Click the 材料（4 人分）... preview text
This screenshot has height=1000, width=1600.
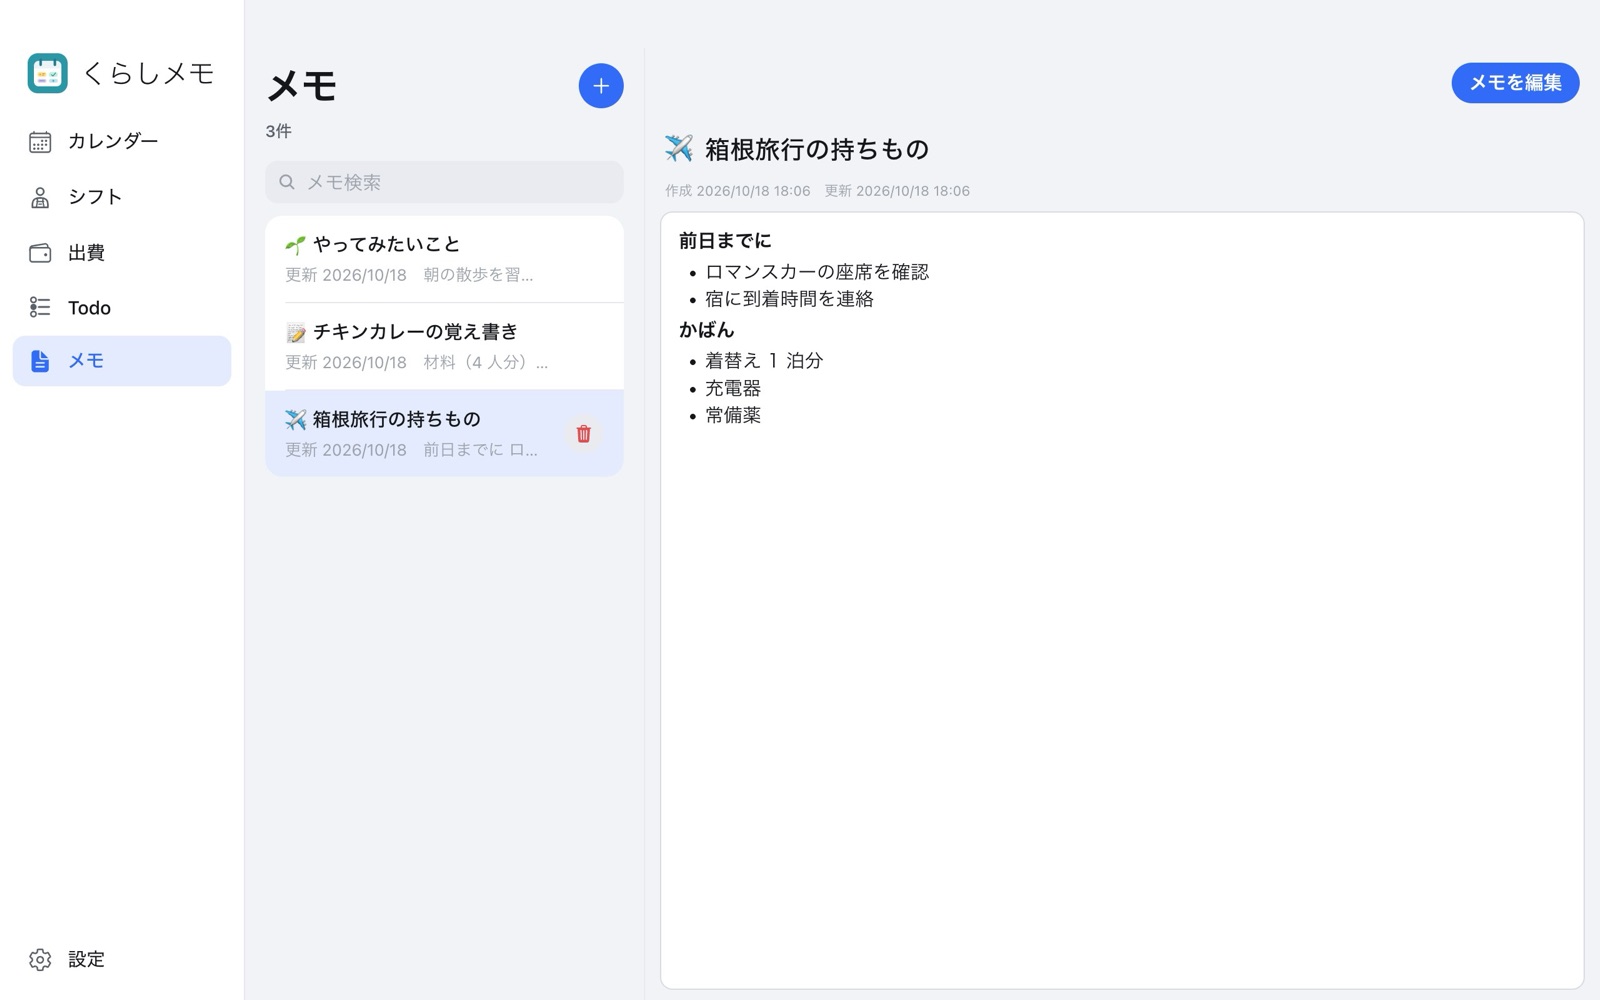tap(485, 362)
